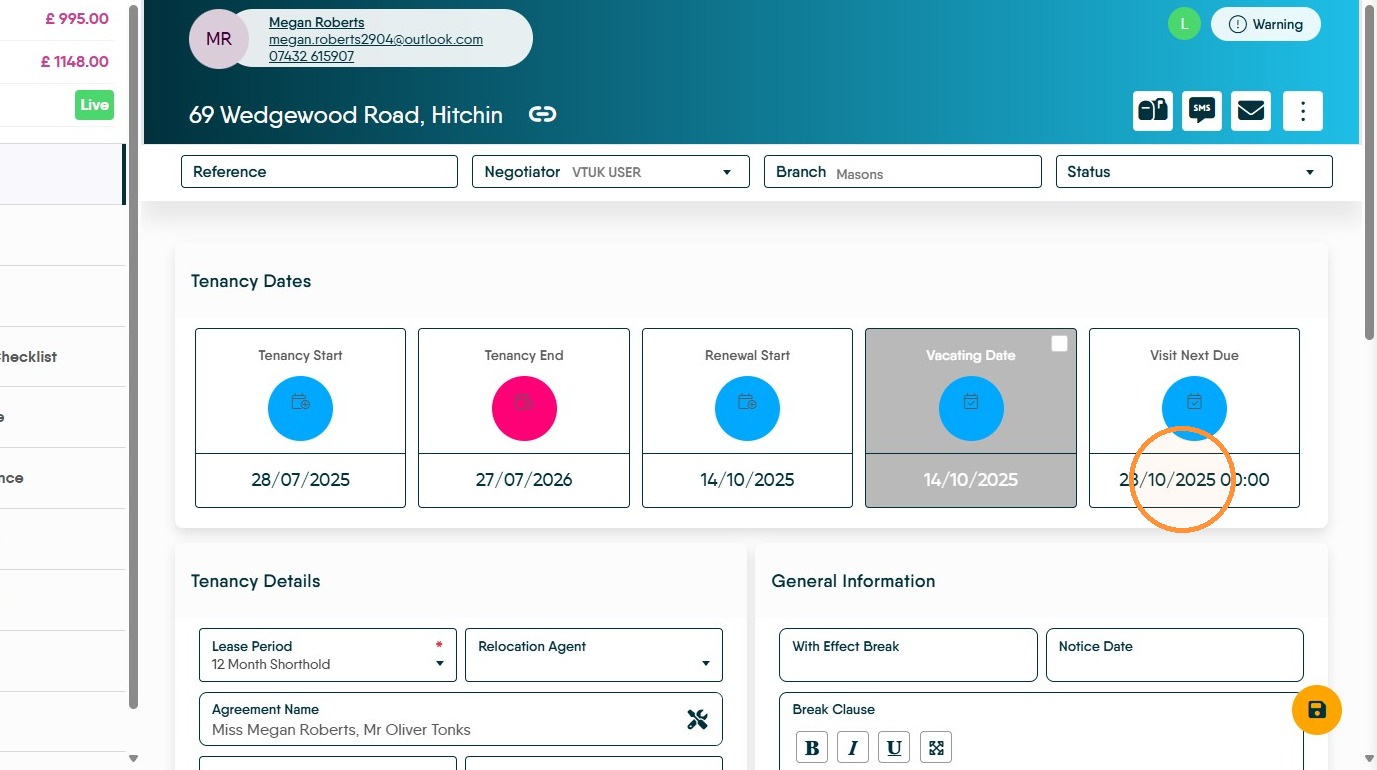
Task: Click the mailbox icon in header
Action: tap(1153, 111)
